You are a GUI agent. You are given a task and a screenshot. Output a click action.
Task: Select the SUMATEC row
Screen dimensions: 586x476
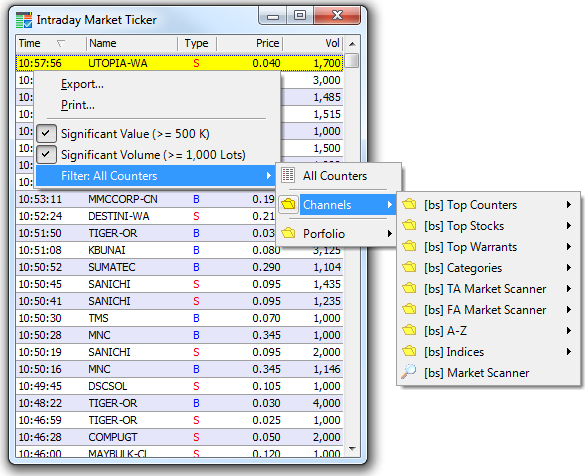(x=179, y=267)
